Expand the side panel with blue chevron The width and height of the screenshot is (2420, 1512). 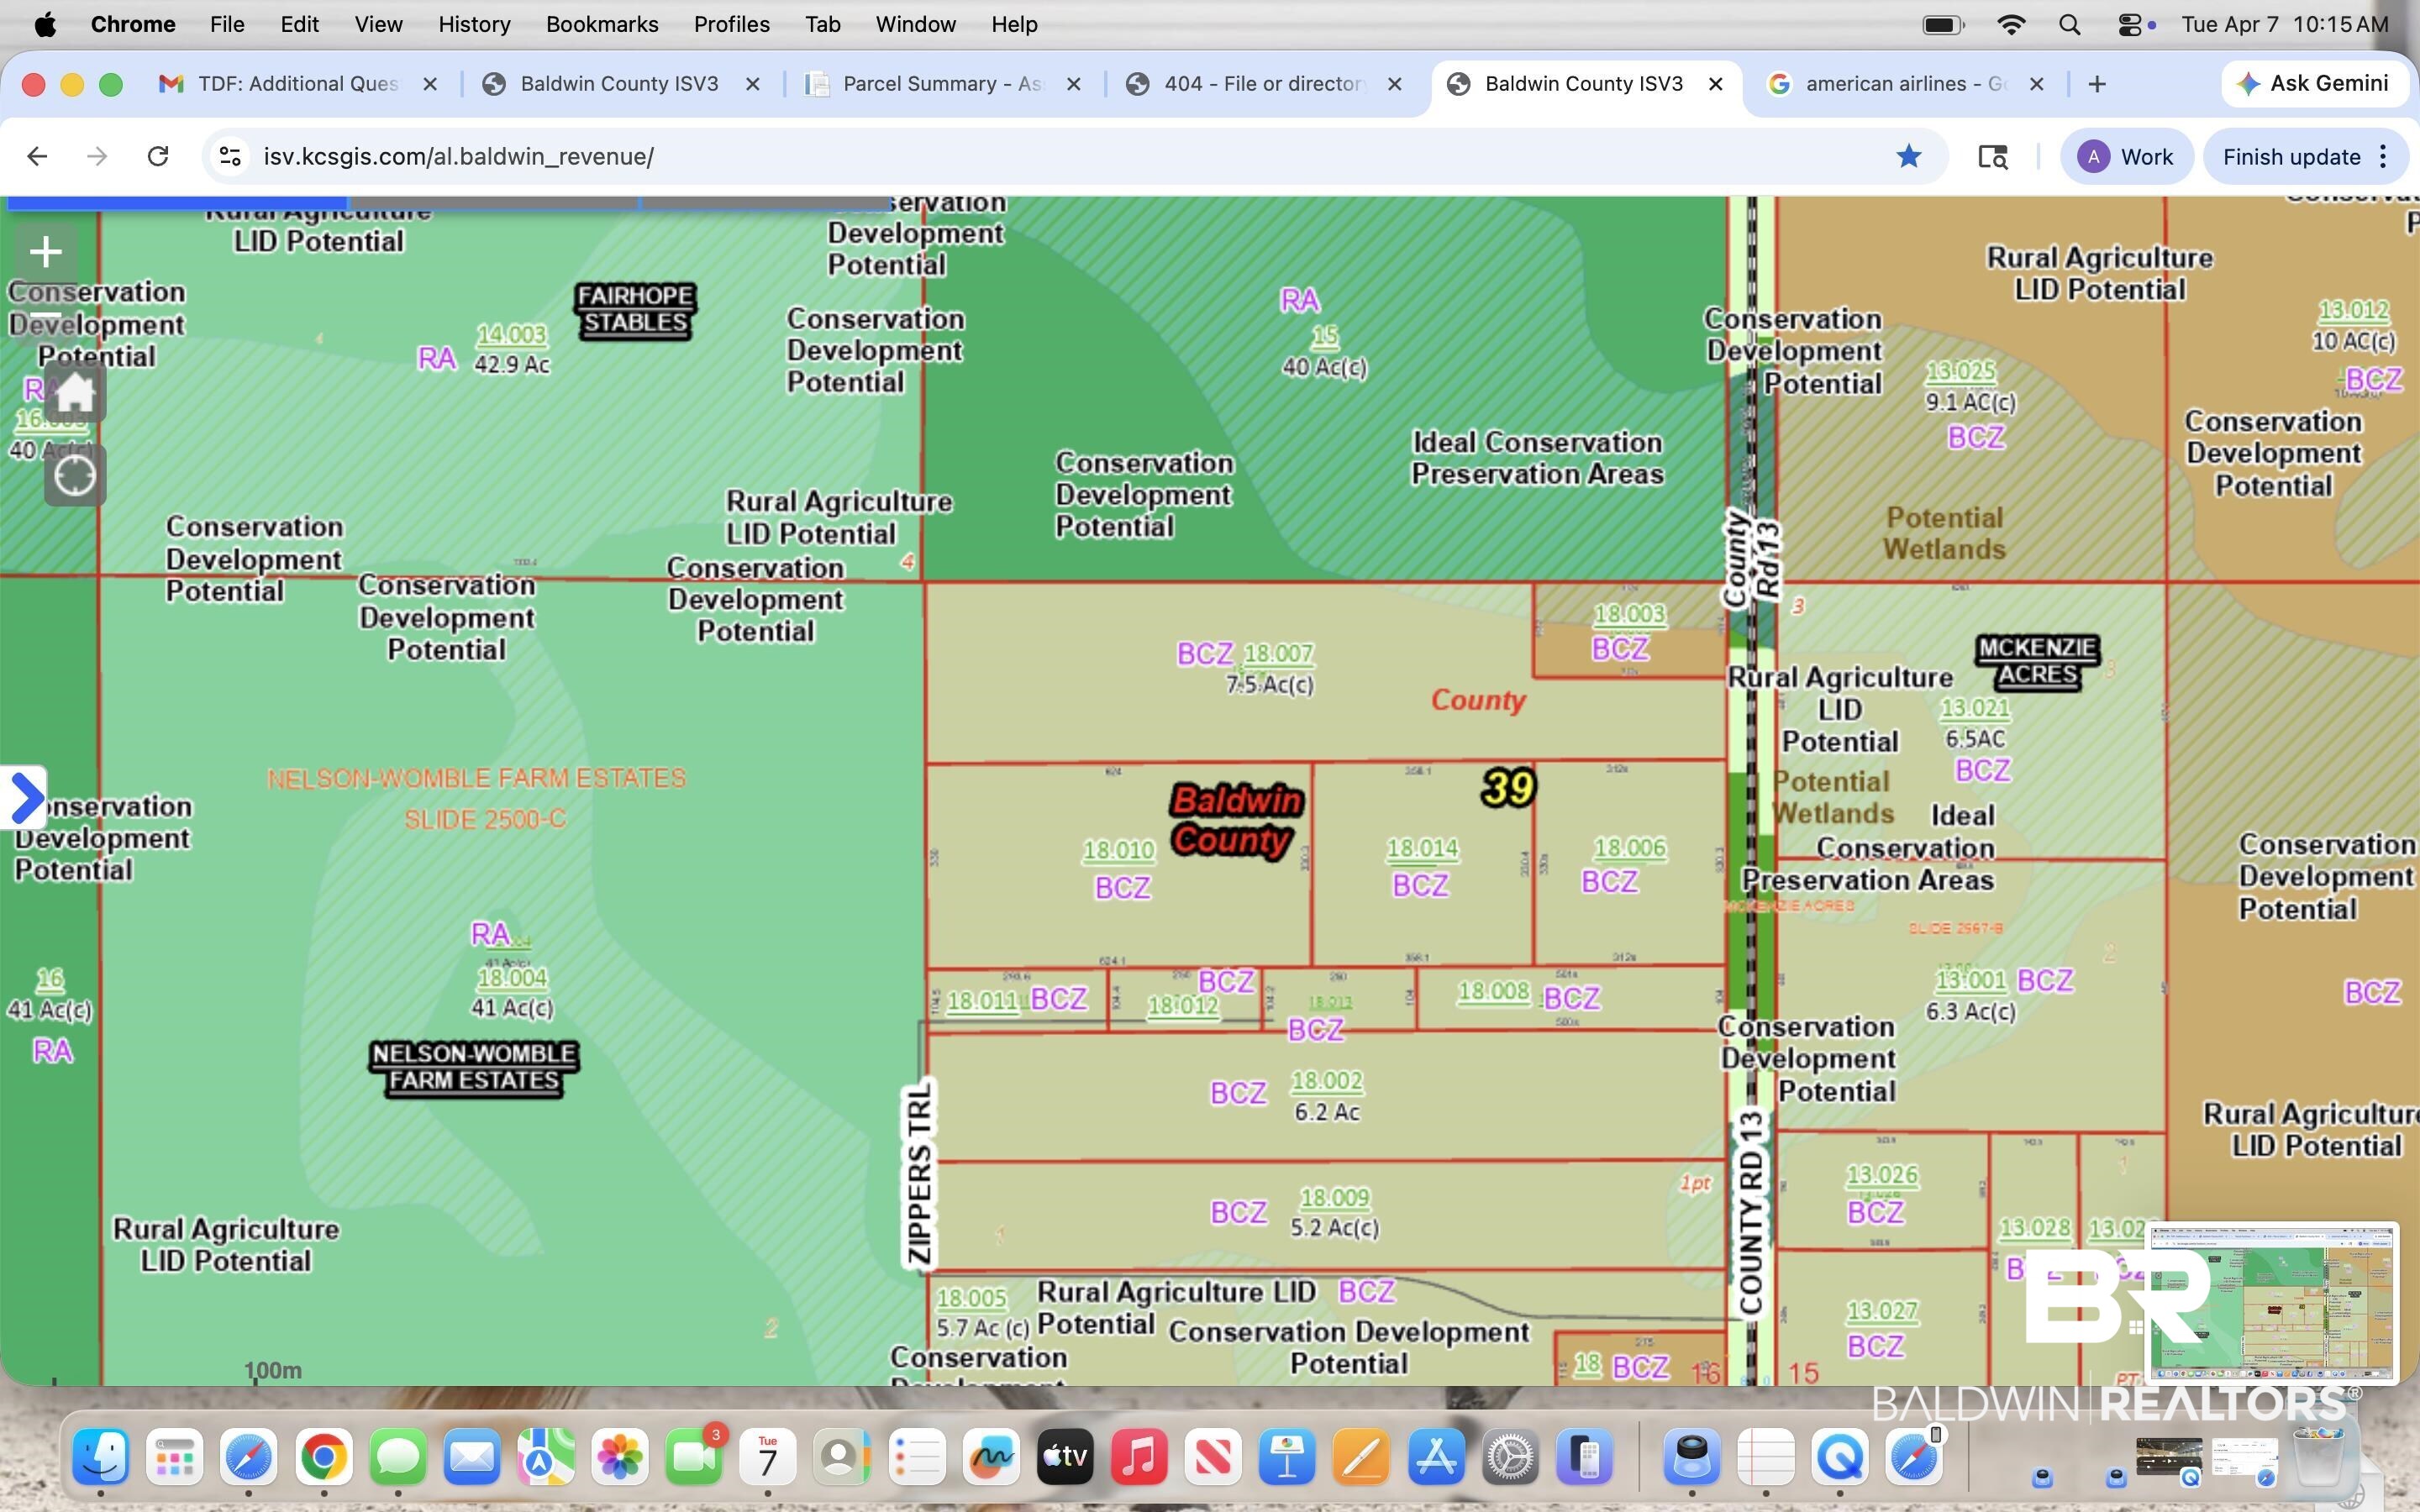tap(24, 798)
